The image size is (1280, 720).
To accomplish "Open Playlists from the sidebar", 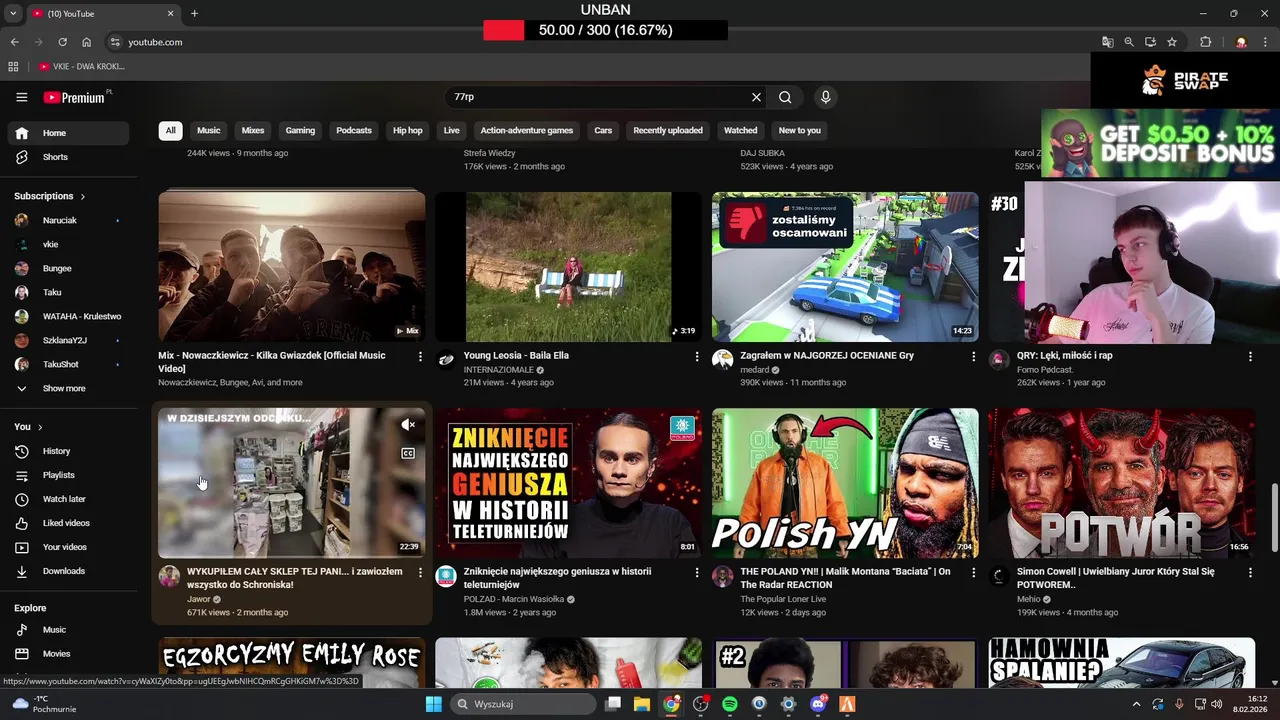I will [x=68, y=475].
